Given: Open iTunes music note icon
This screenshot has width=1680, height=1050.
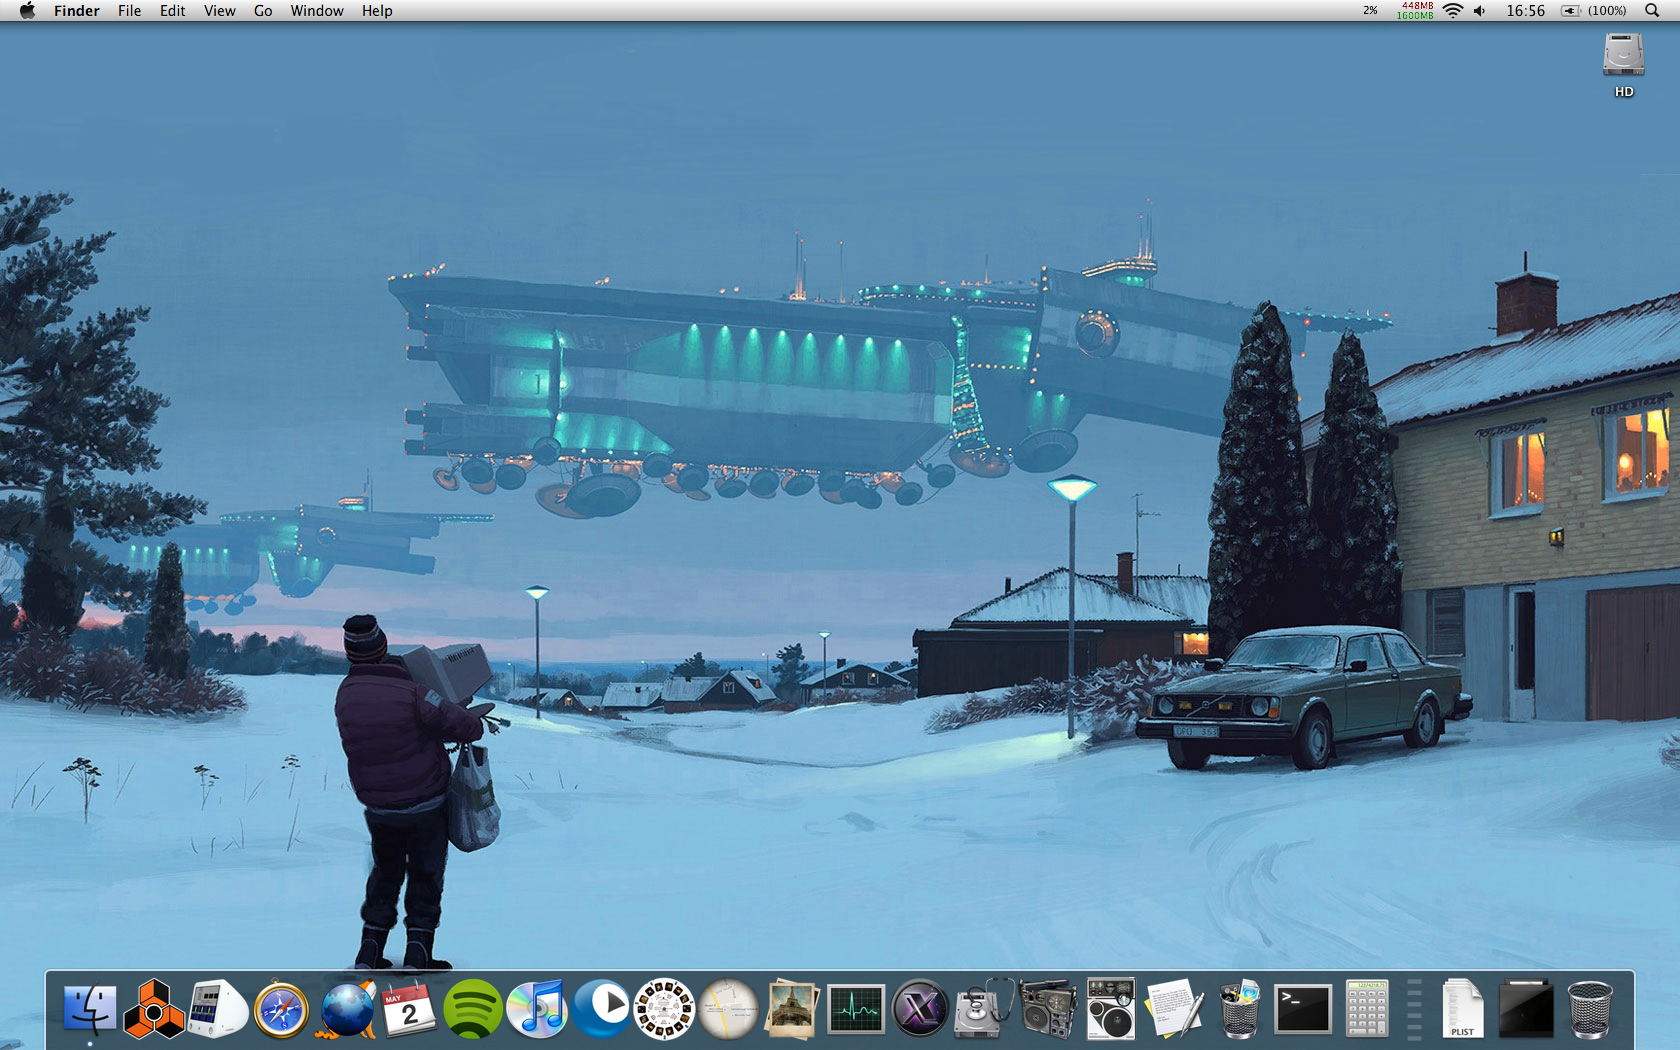Looking at the screenshot, I should tap(537, 1009).
